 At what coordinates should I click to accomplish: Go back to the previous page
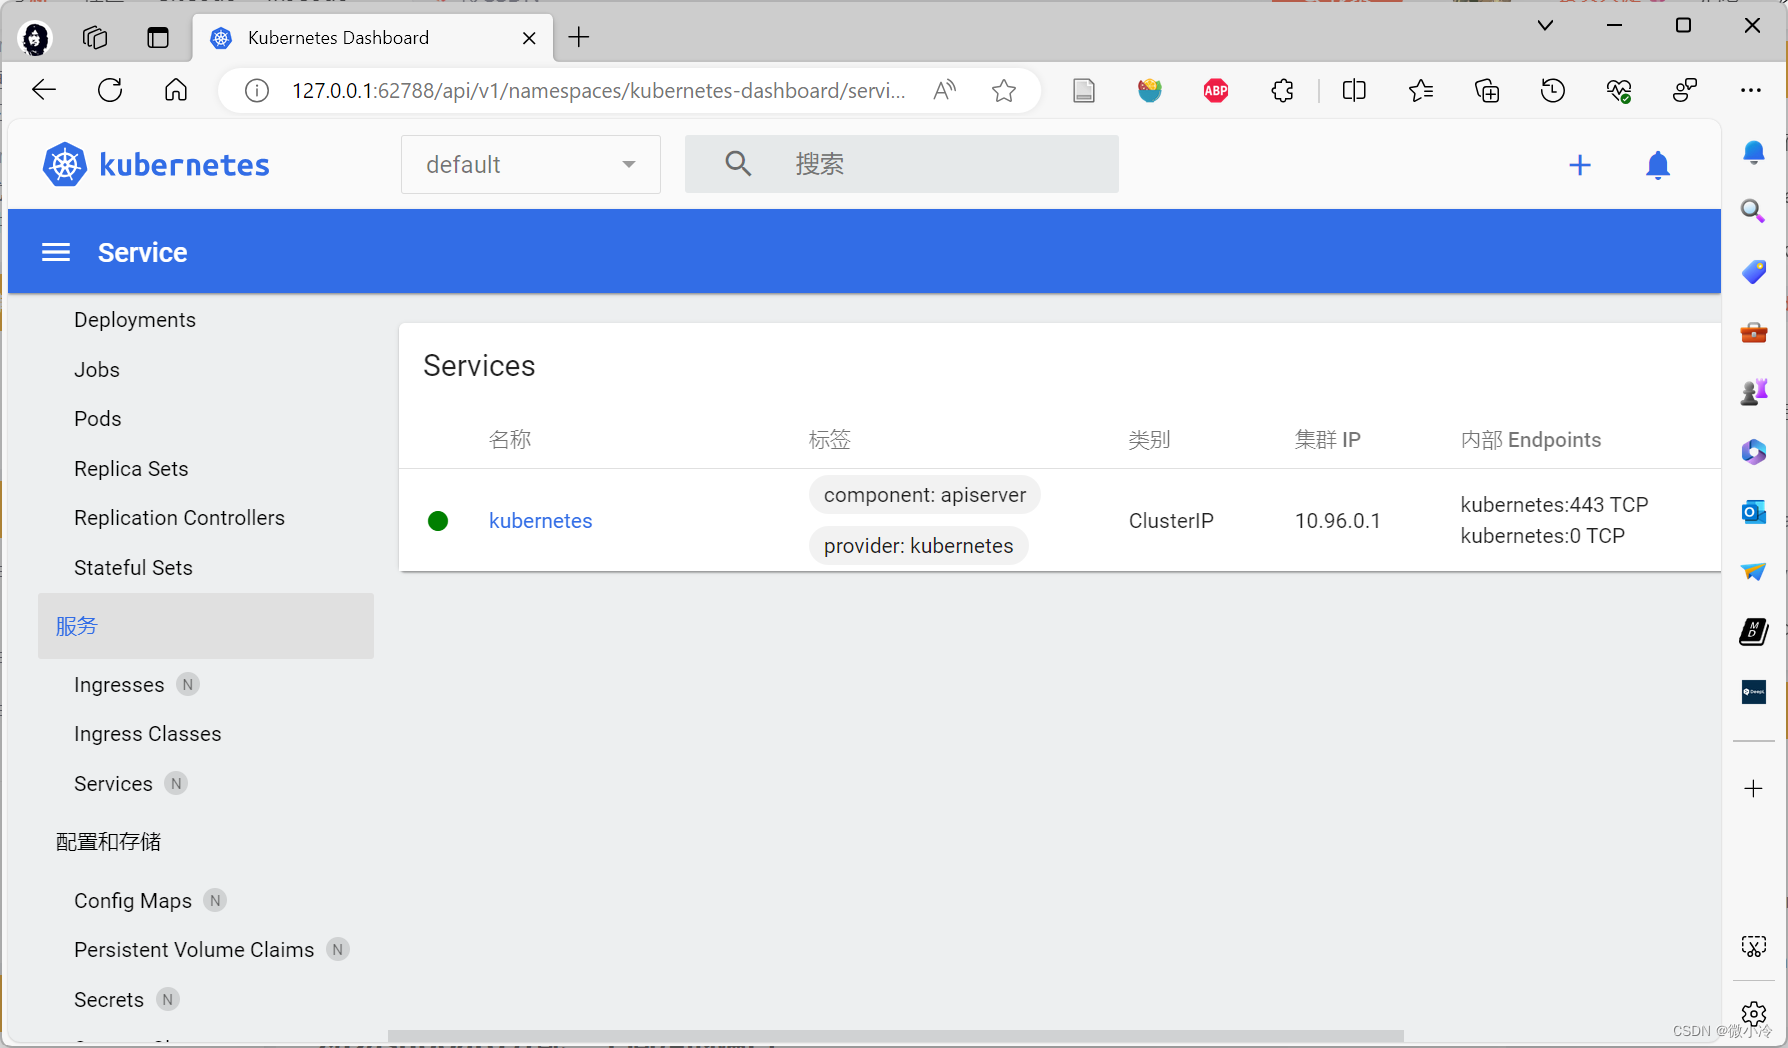point(44,90)
